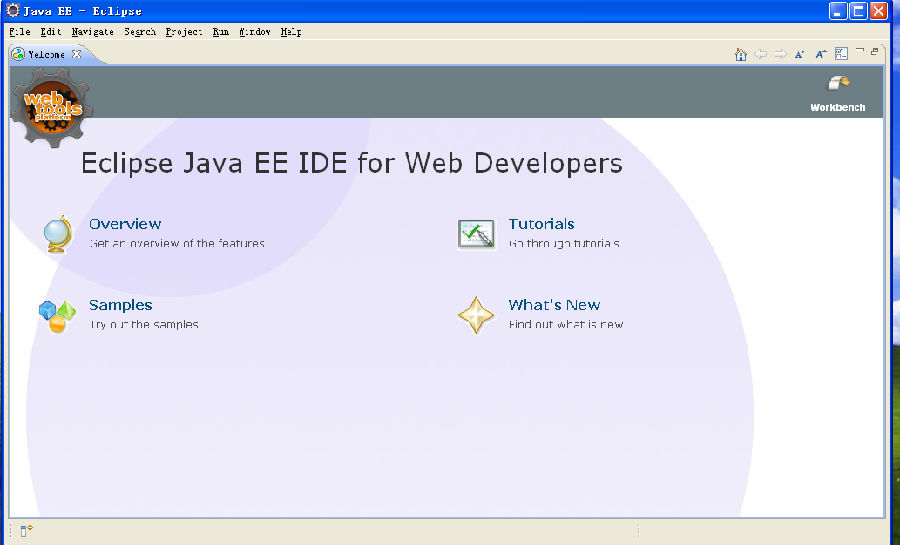
Task: Click the navigate back arrow icon
Action: point(761,54)
